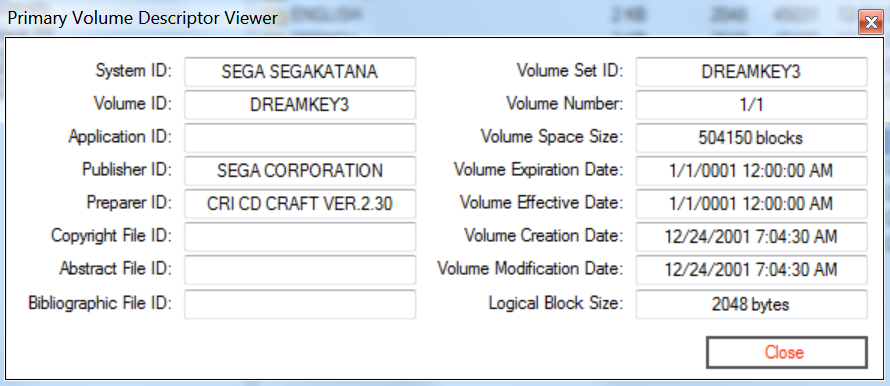890x386 pixels.
Task: Click the Volume Set ID field DREAMKEY3
Action: pyautogui.click(x=751, y=72)
